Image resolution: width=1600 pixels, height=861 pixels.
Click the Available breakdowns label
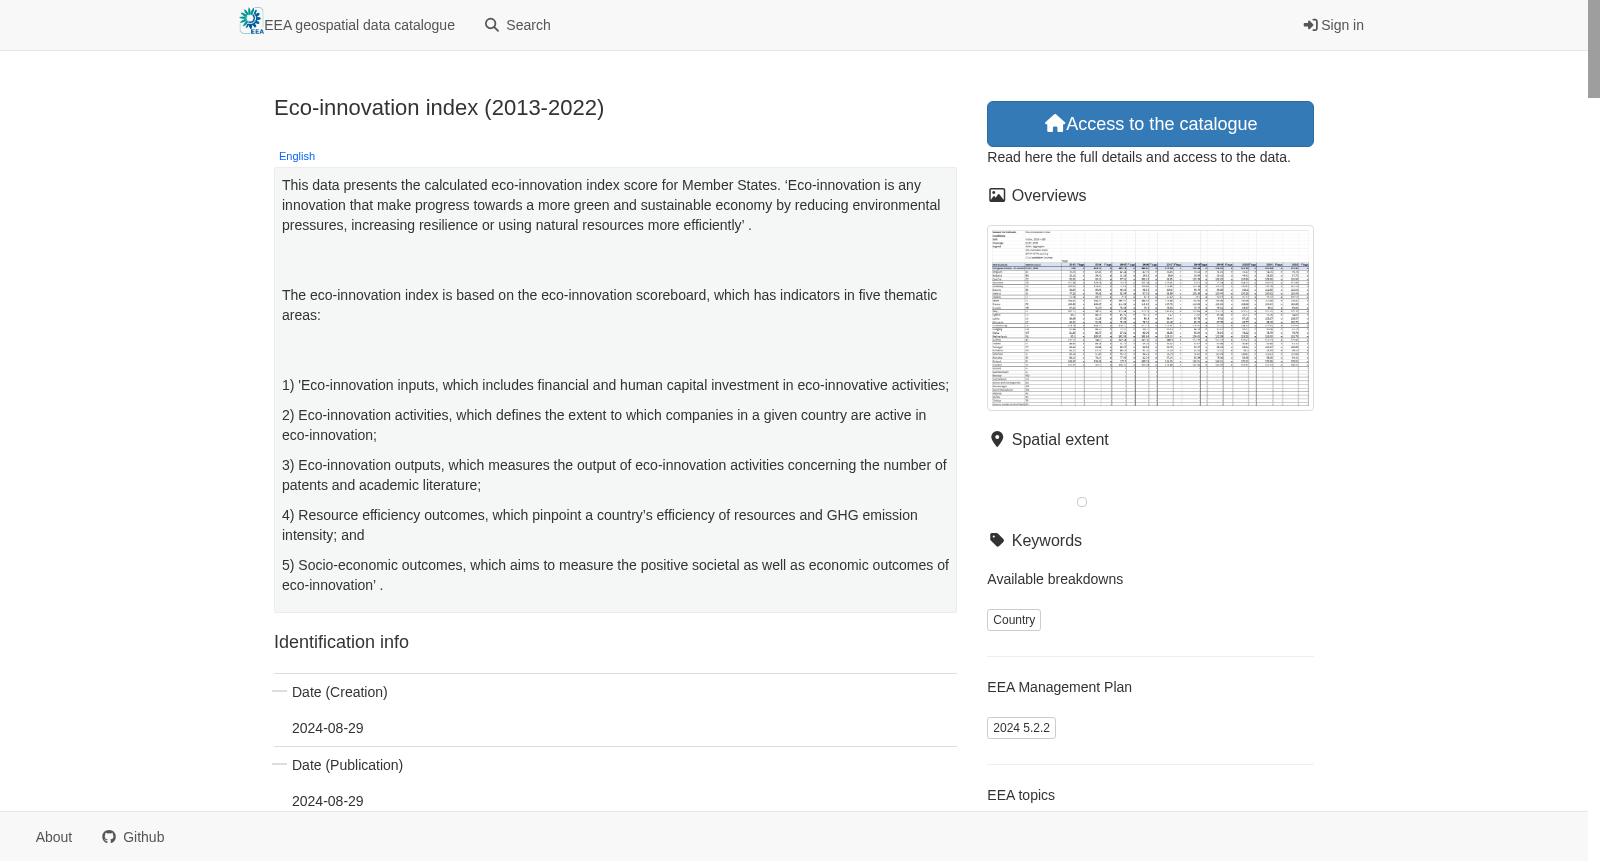point(1055,579)
